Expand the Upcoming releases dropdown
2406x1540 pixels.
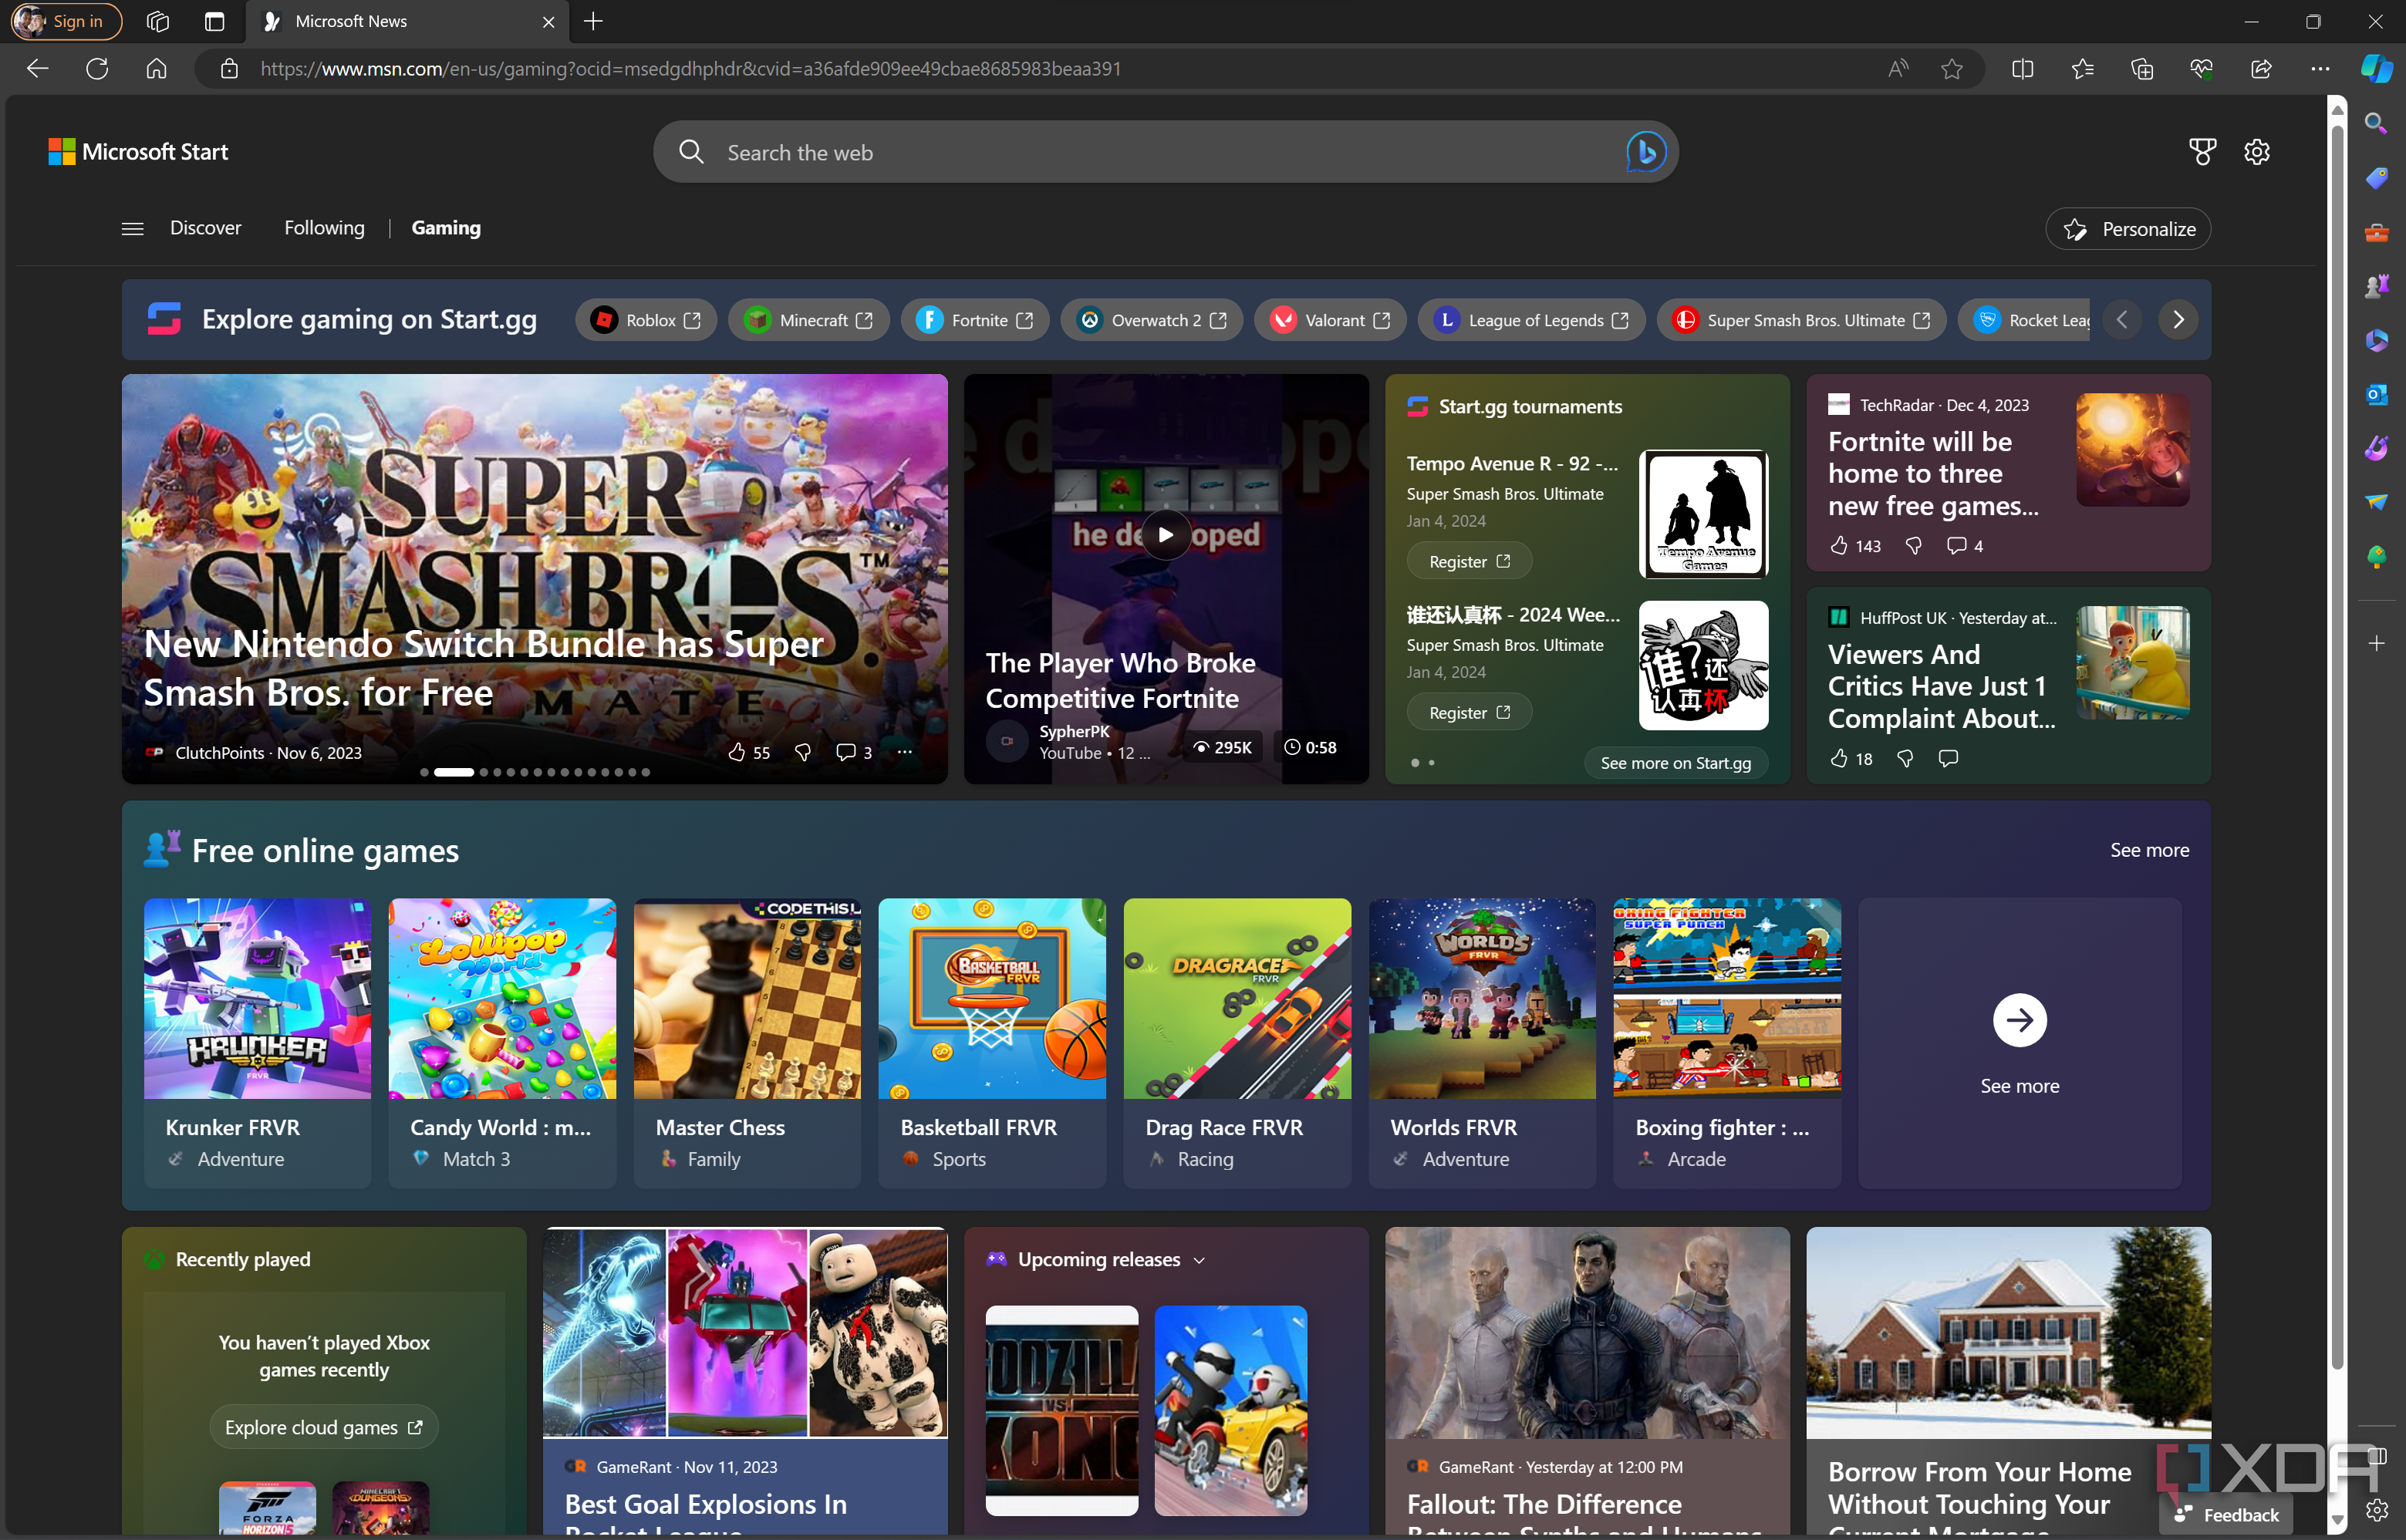point(1199,1260)
